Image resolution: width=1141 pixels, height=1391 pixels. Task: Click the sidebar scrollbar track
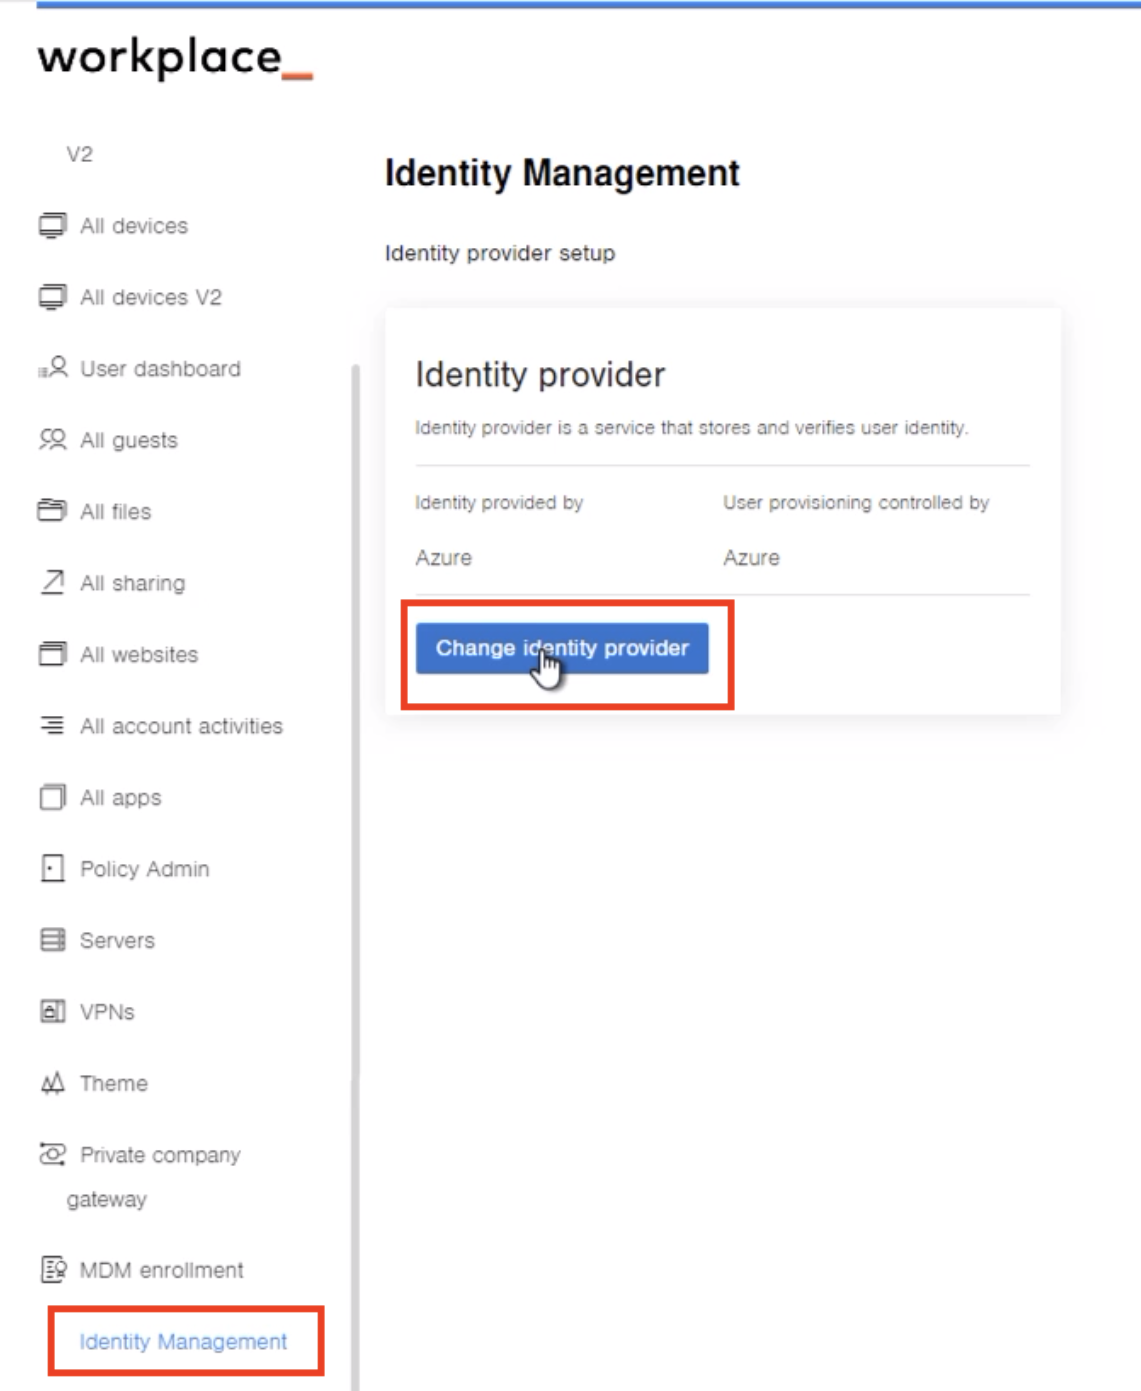pyautogui.click(x=356, y=700)
